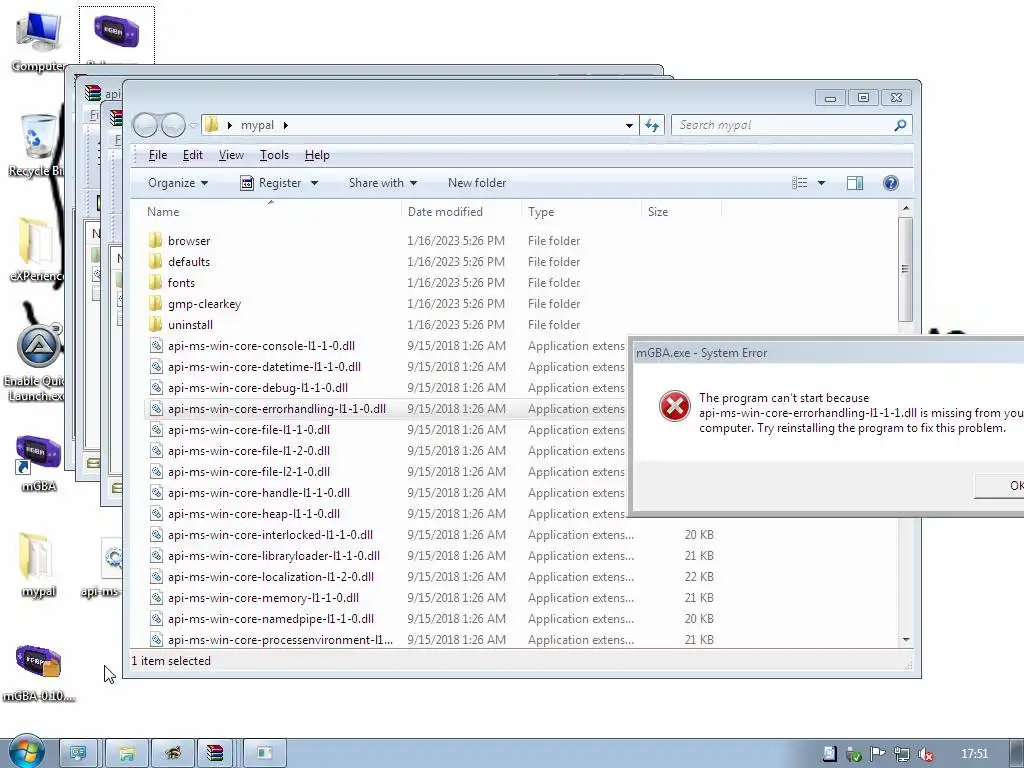Screen dimensions: 1024x768
Task: Sort by the Date modified column header
Action: coord(461,212)
